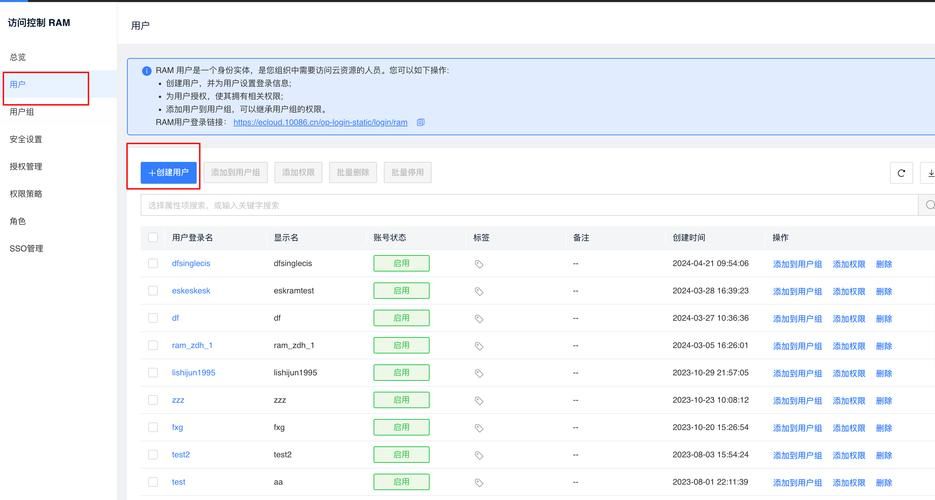Open SSO管理 in the sidebar

(x=26, y=249)
